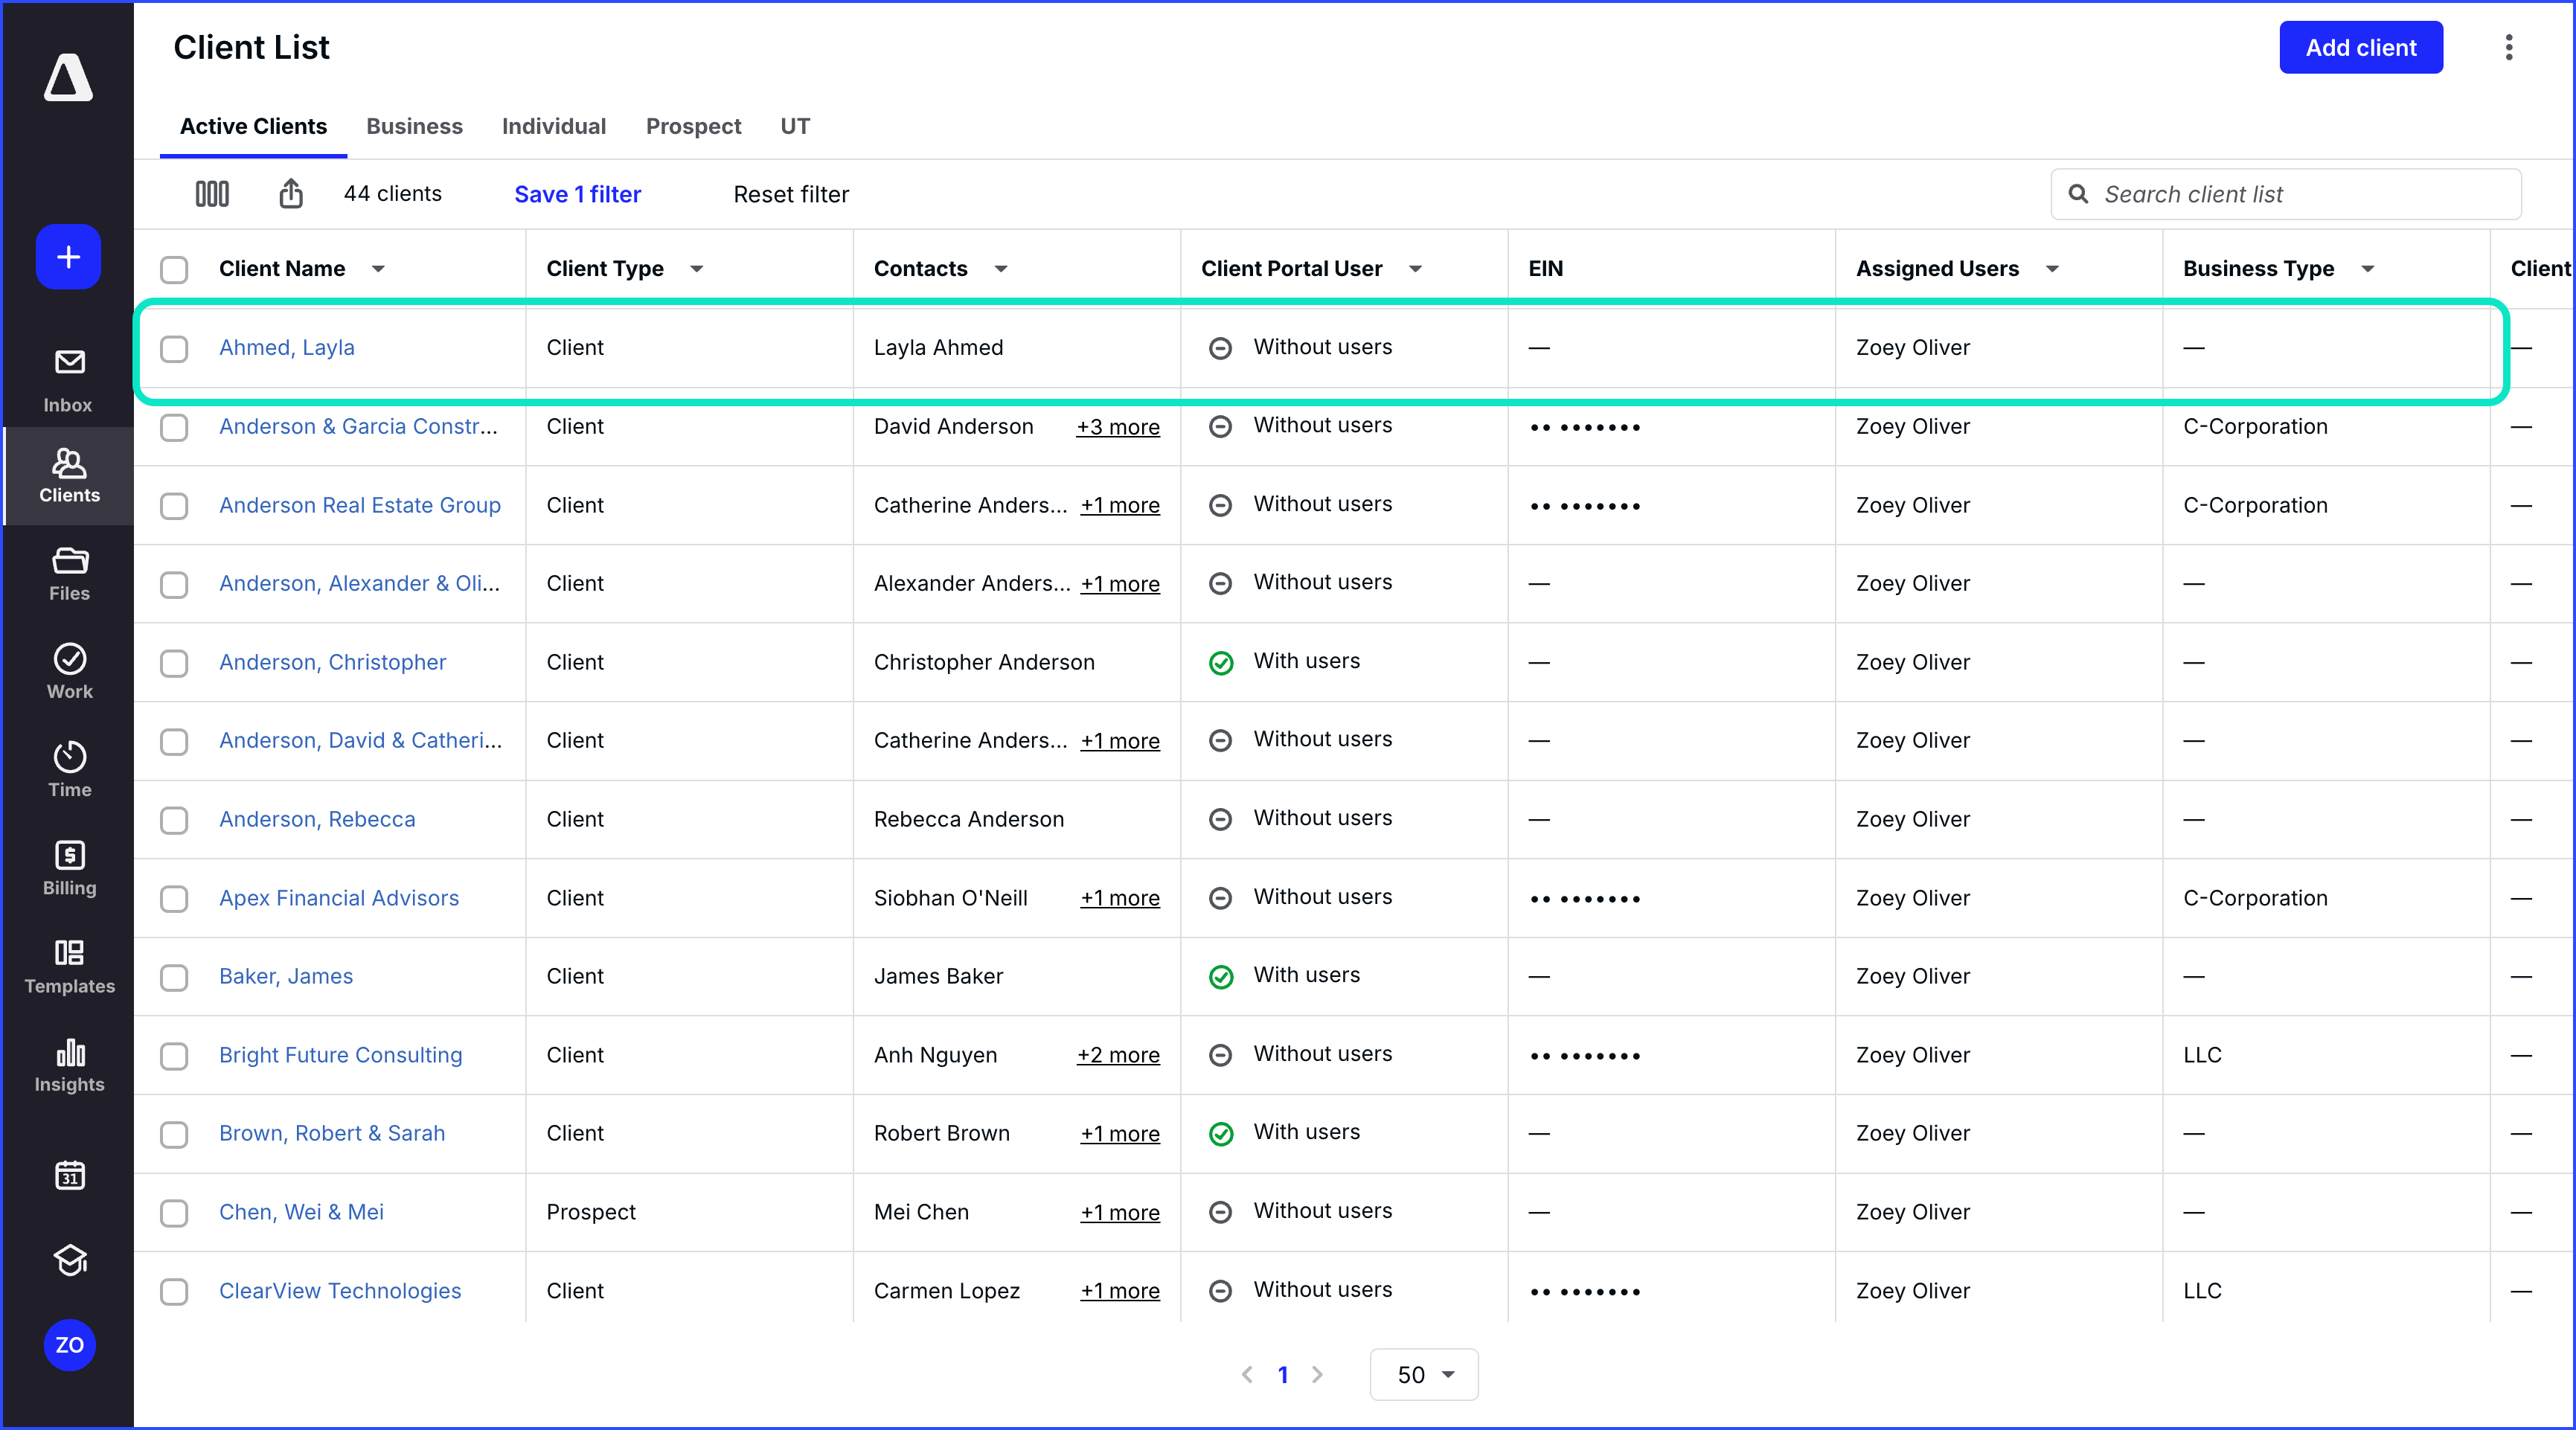Open the Client Name sort dropdown
This screenshot has width=2576, height=1430.
coord(378,268)
